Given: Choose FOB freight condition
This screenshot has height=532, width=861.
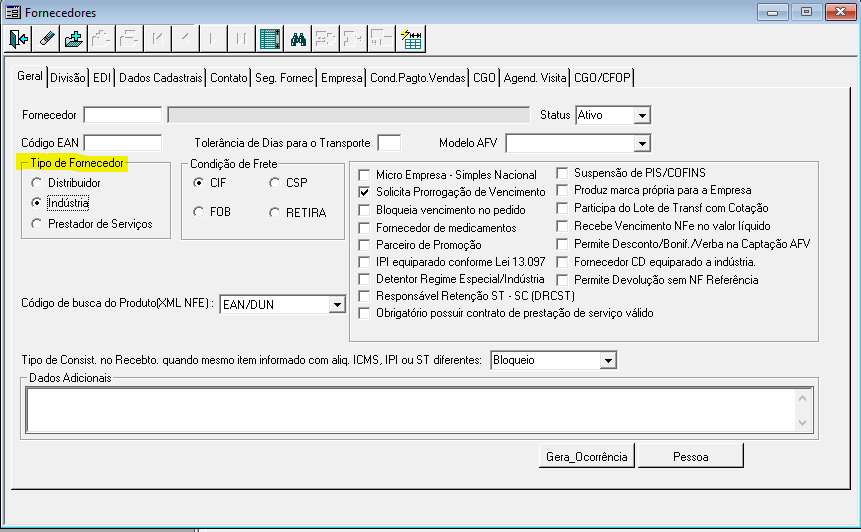Looking at the screenshot, I should coord(199,212).
